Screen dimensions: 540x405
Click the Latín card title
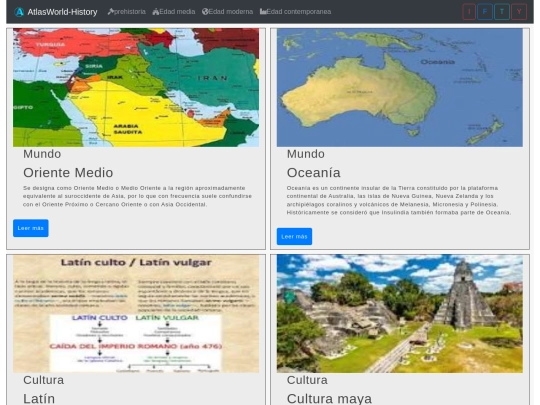[39, 399]
